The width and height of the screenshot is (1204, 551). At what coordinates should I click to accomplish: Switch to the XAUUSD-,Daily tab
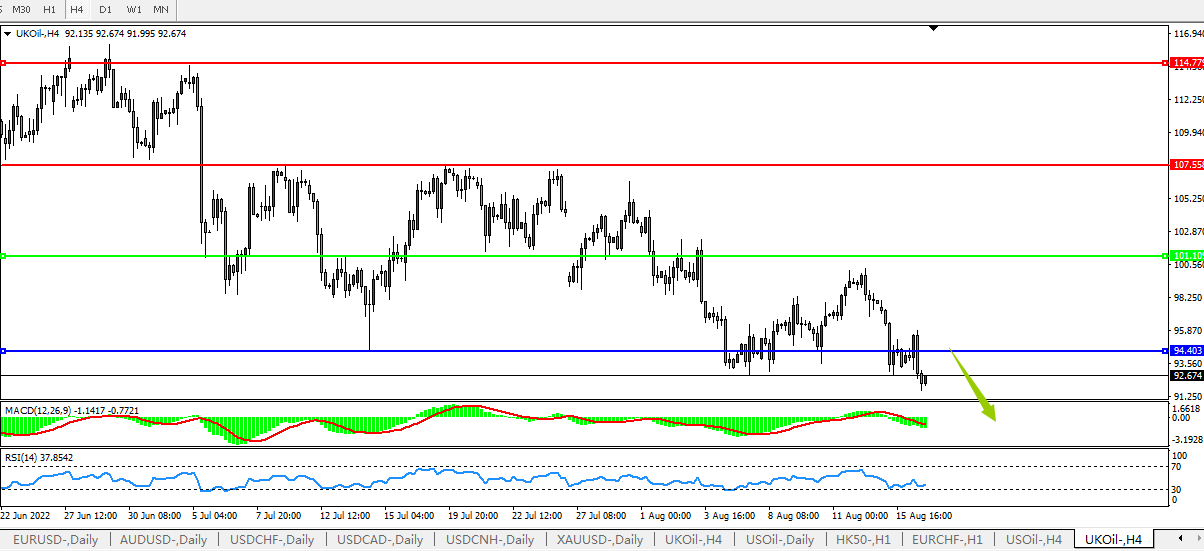pyautogui.click(x=601, y=540)
